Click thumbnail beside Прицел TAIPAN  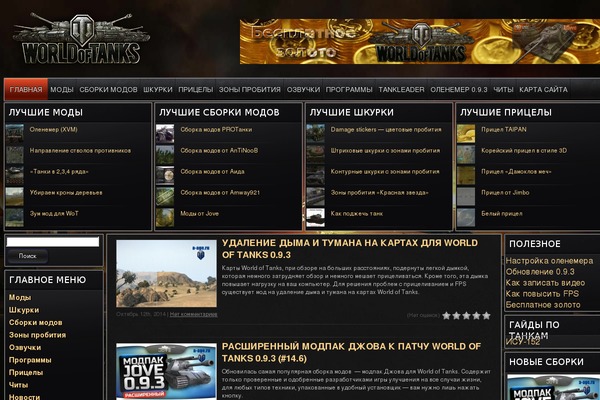pos(466,134)
